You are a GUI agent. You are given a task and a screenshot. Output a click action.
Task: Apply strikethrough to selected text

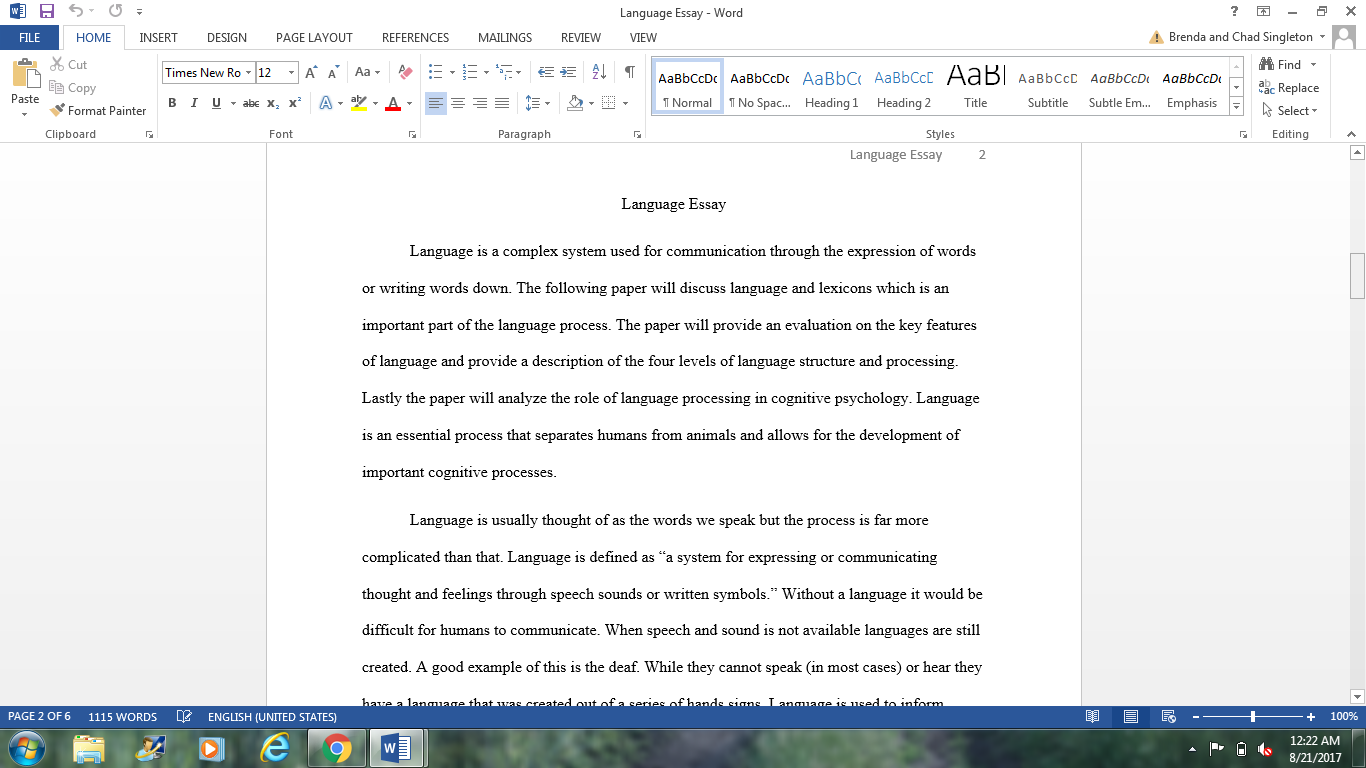[250, 103]
